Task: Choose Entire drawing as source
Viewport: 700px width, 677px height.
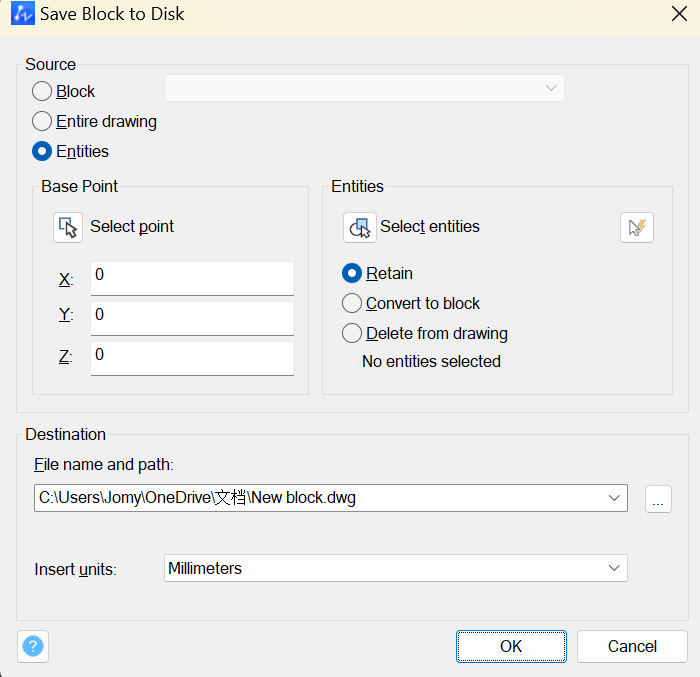Action: coord(42,121)
